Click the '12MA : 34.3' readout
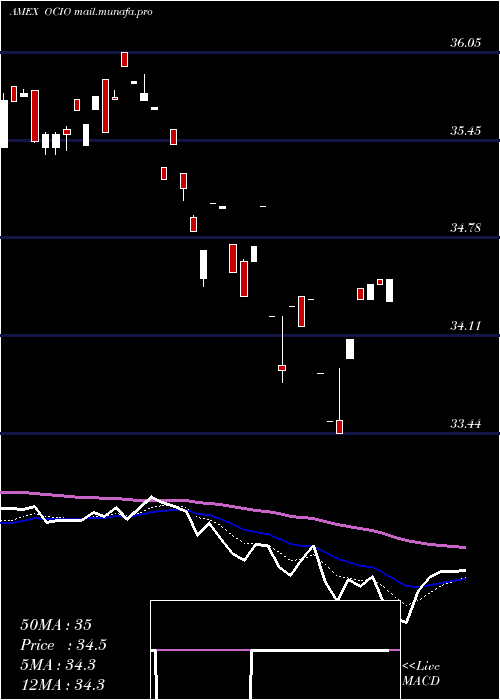Image resolution: width=500 pixels, height=700 pixels. pos(62,685)
